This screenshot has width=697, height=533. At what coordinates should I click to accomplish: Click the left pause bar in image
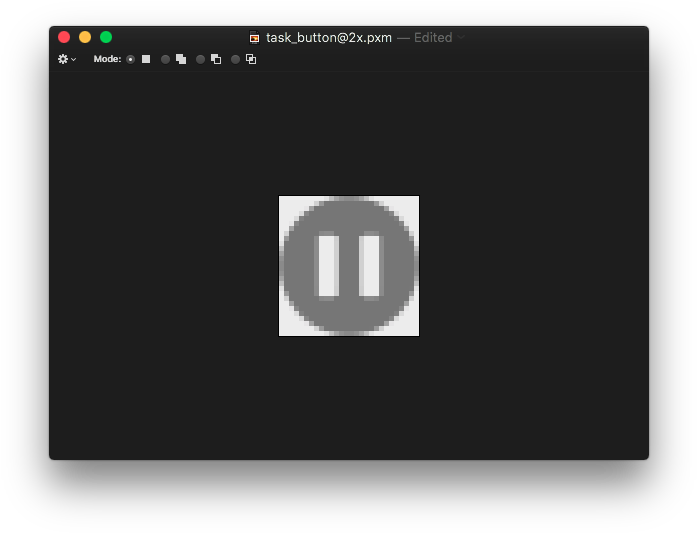[x=329, y=266]
